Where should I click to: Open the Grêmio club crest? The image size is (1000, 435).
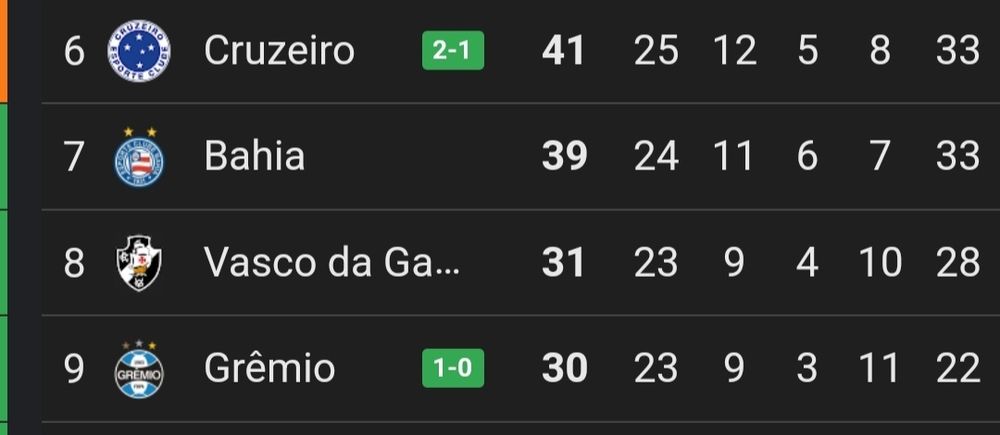point(139,369)
